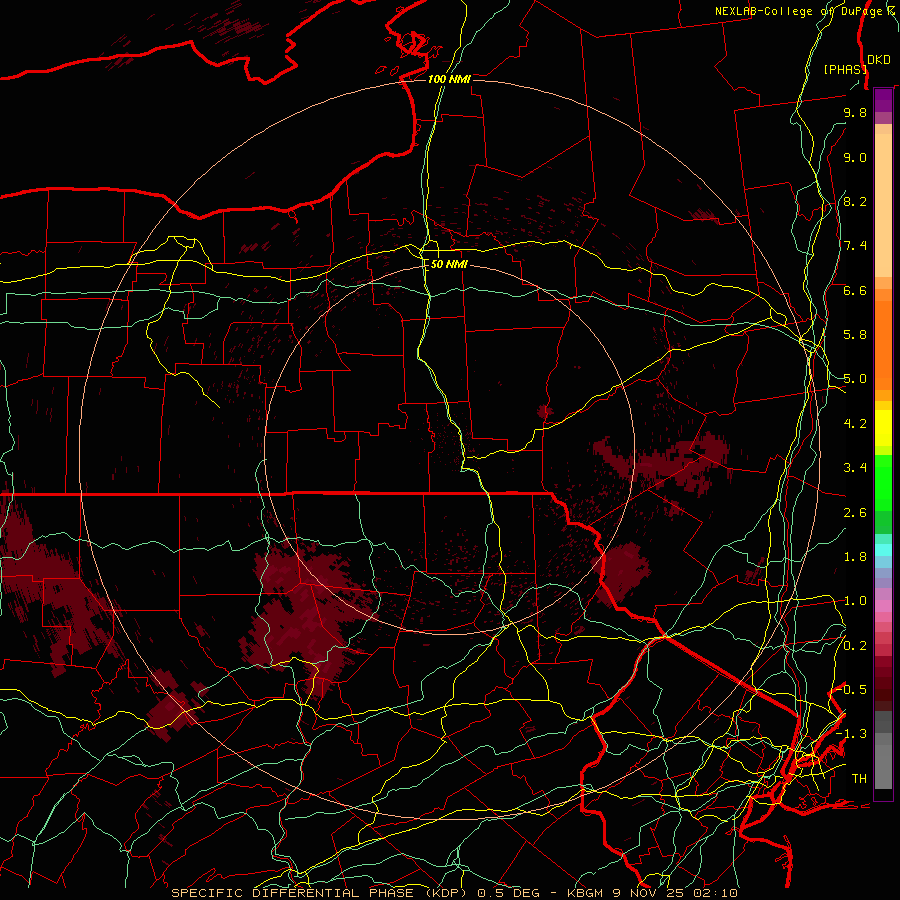Screen dimensions: 900x900
Task: Click the radar product title at the bottom
Action: point(454,893)
